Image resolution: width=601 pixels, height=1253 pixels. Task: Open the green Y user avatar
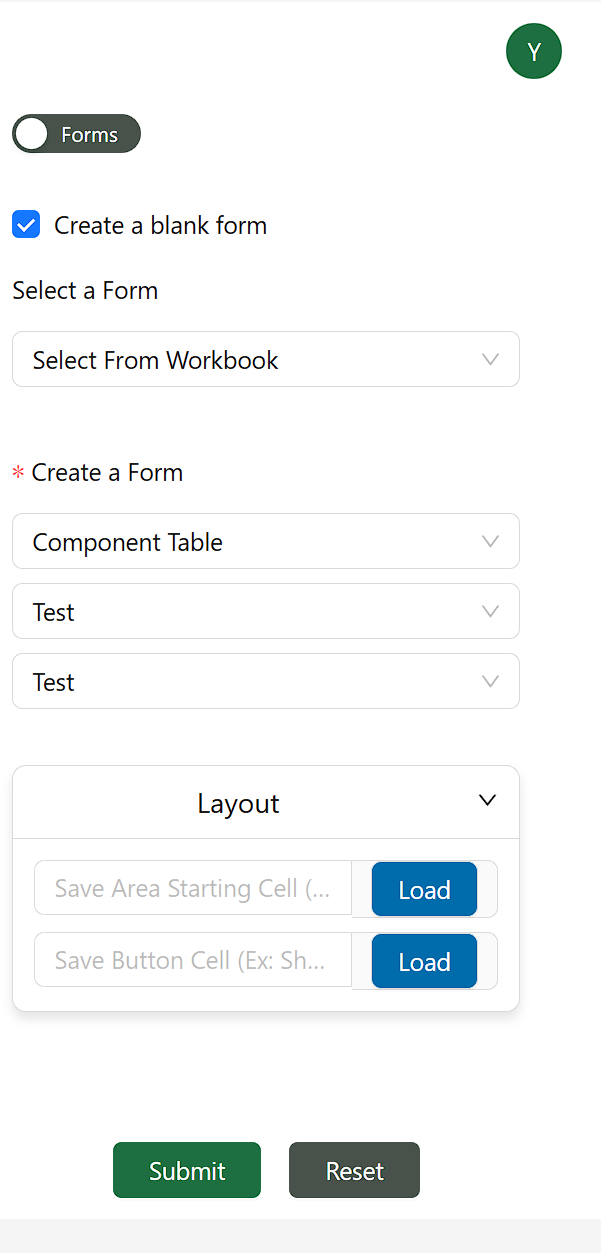point(534,51)
